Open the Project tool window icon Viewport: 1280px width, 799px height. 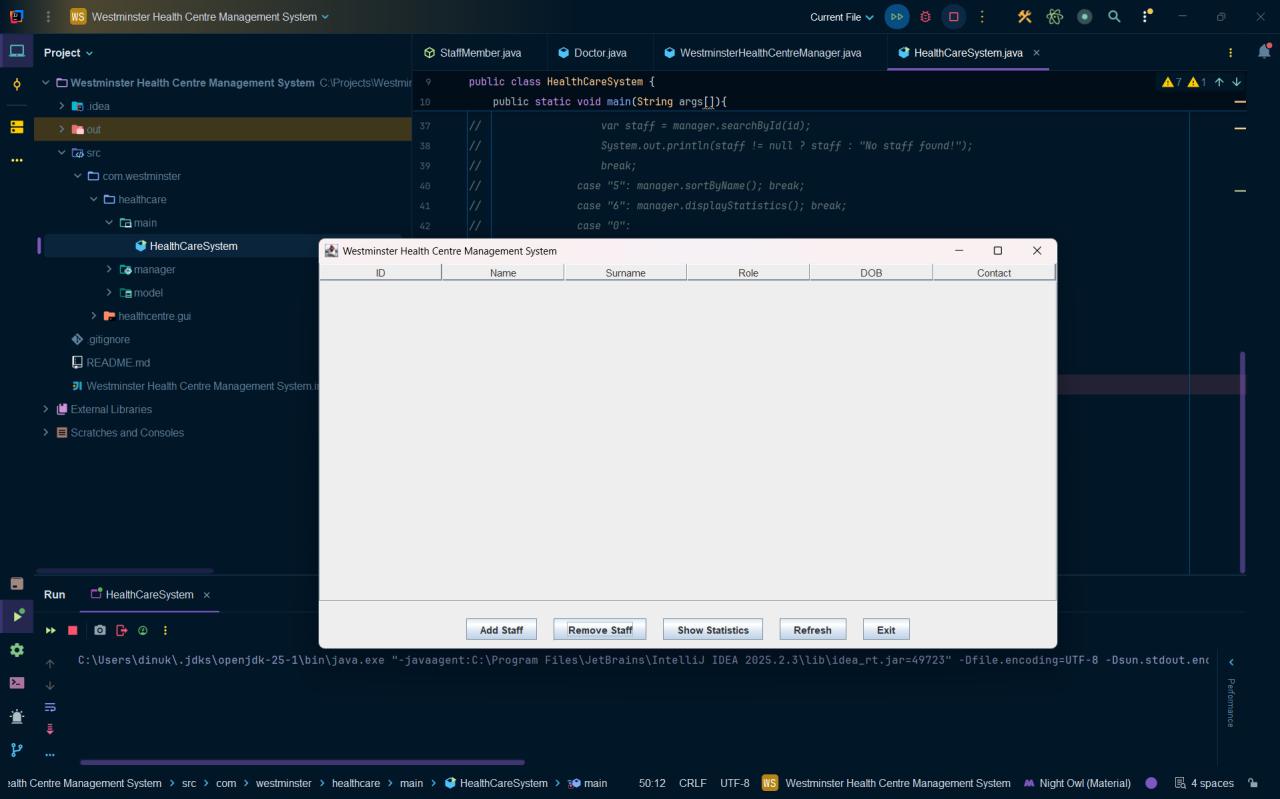point(17,51)
